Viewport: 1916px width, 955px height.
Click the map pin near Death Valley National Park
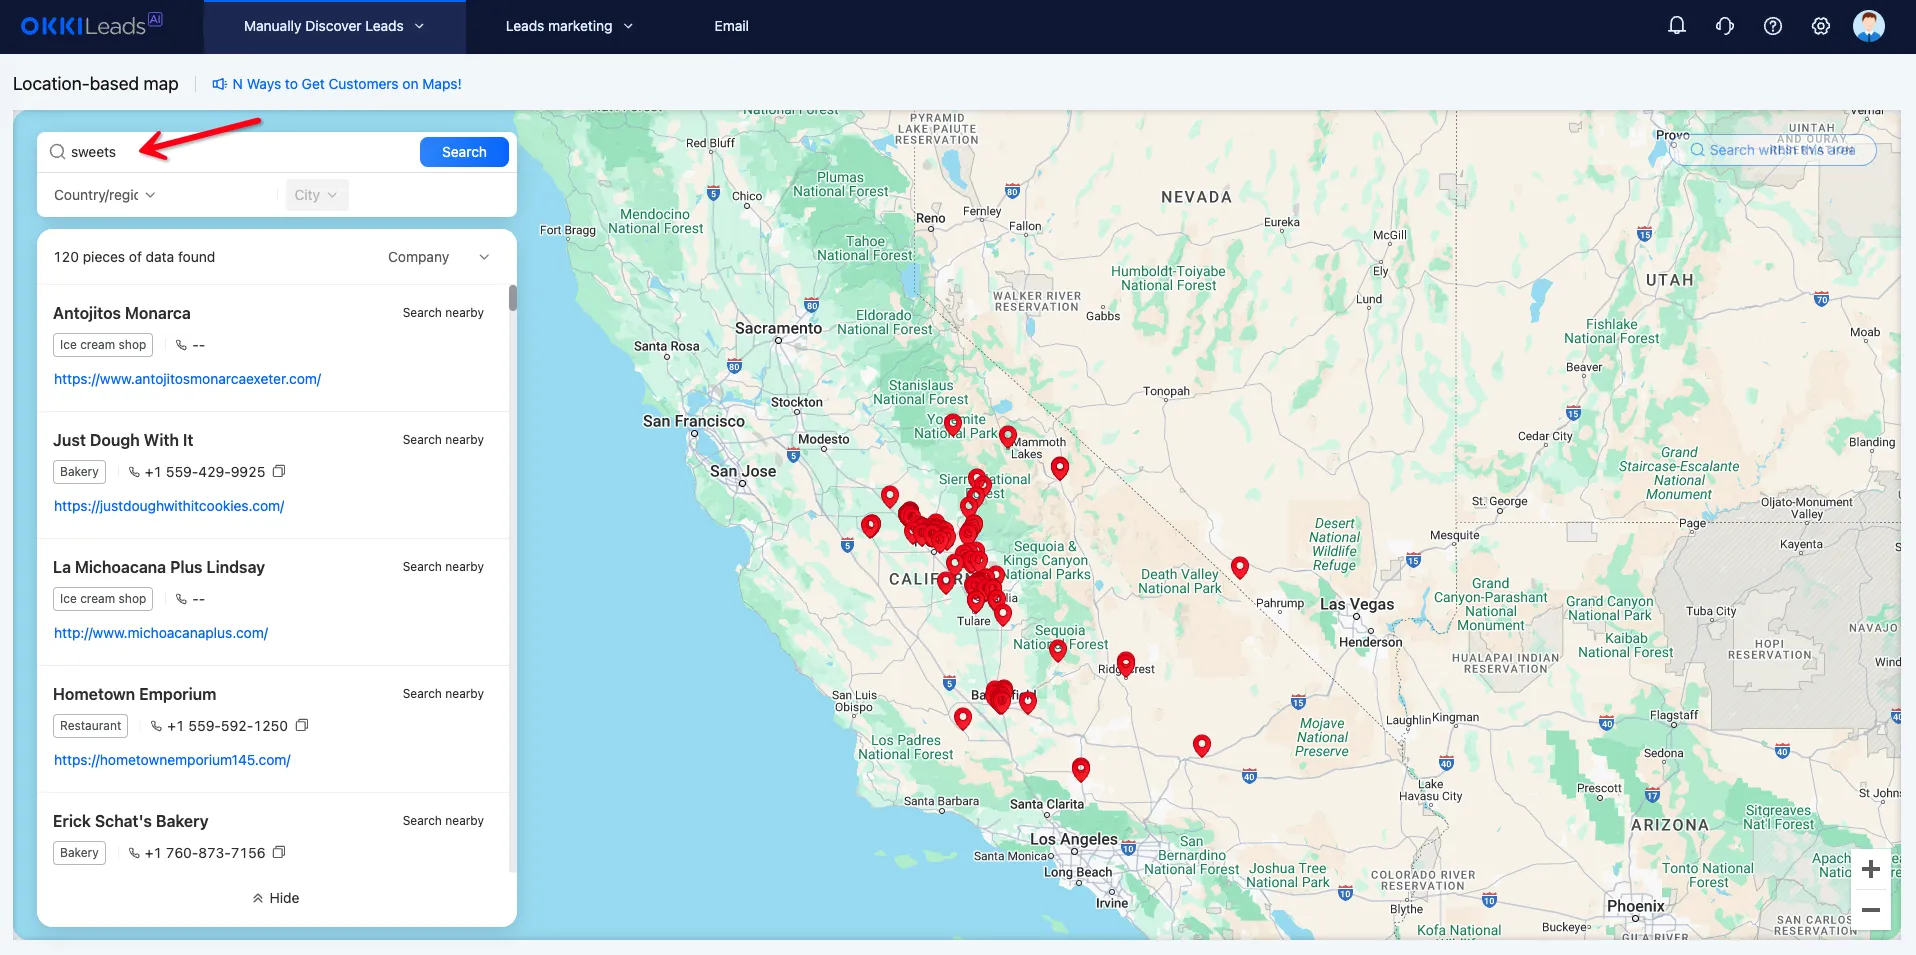(1240, 567)
